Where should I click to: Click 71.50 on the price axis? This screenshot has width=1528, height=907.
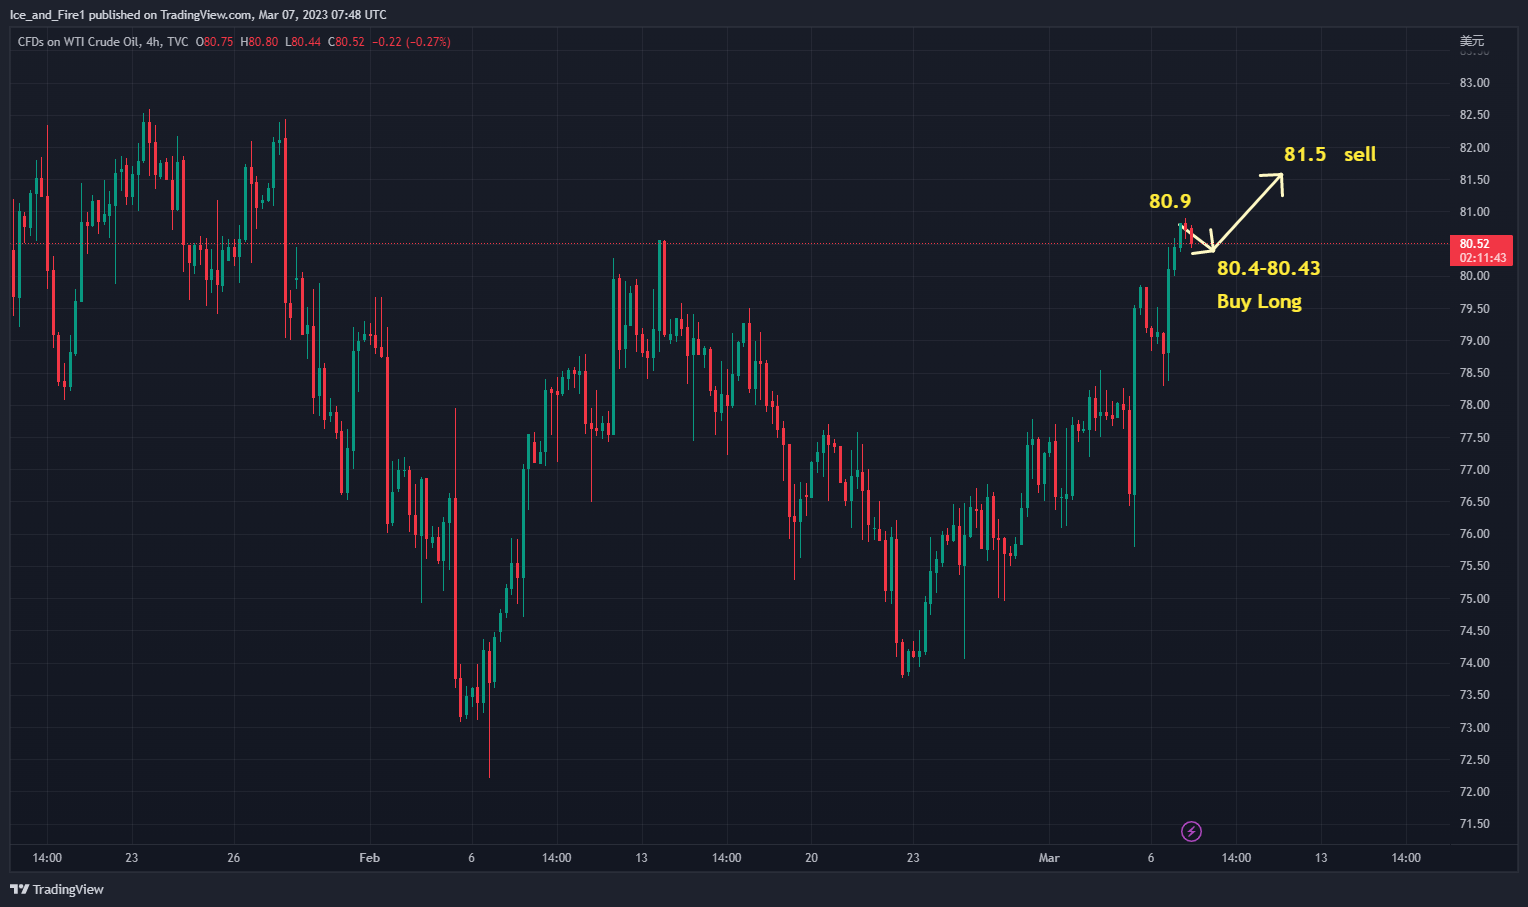click(x=1474, y=824)
